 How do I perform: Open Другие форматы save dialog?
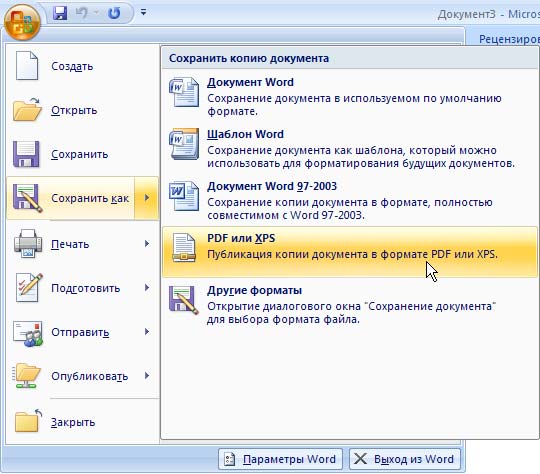[350, 305]
